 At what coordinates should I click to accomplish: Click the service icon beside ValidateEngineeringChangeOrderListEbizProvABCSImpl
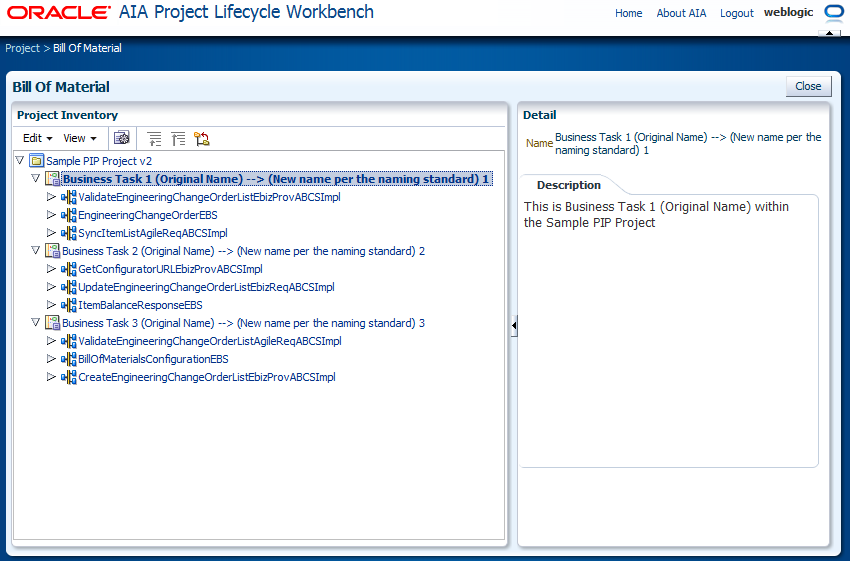(69, 197)
